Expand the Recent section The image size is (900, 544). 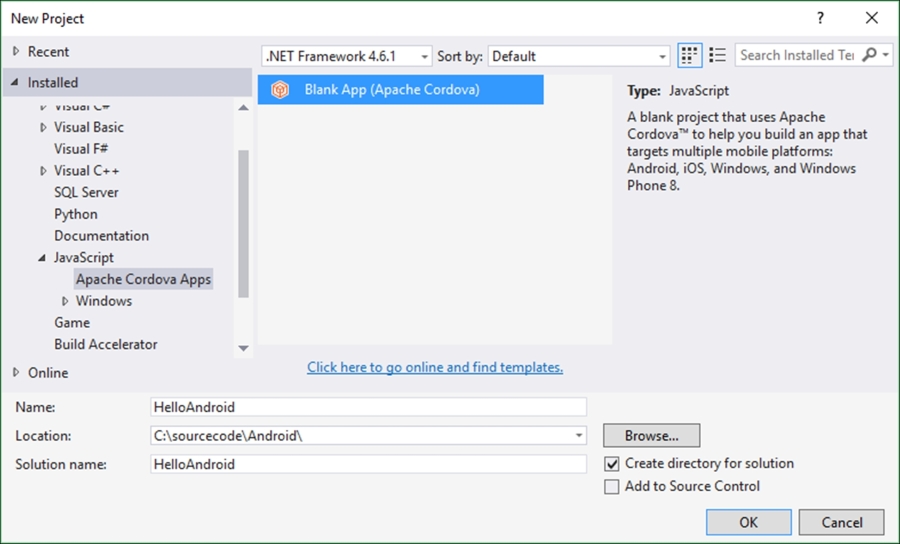[x=16, y=52]
